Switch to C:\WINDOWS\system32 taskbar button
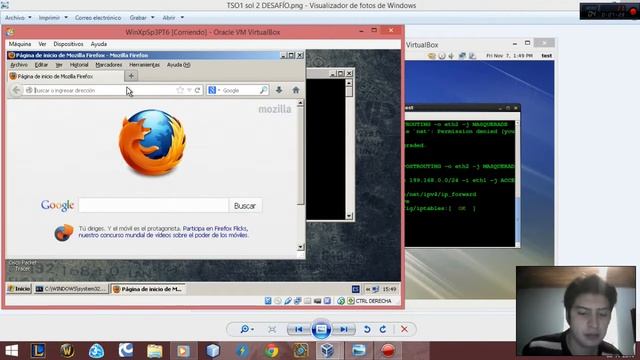640x360 pixels. [71, 289]
